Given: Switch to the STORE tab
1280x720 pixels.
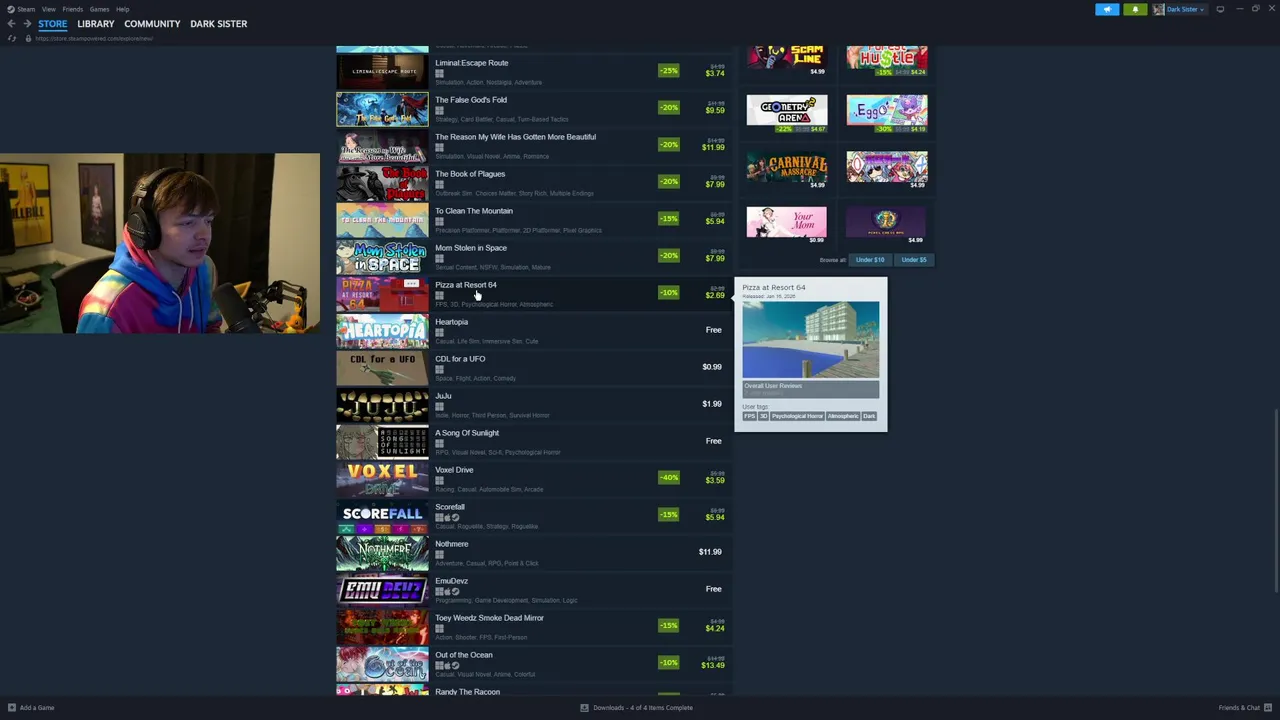Looking at the screenshot, I should point(53,24).
